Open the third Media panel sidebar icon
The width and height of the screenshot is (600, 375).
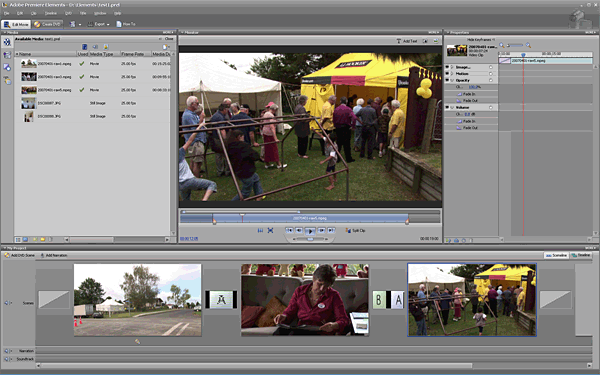pyautogui.click(x=7, y=67)
